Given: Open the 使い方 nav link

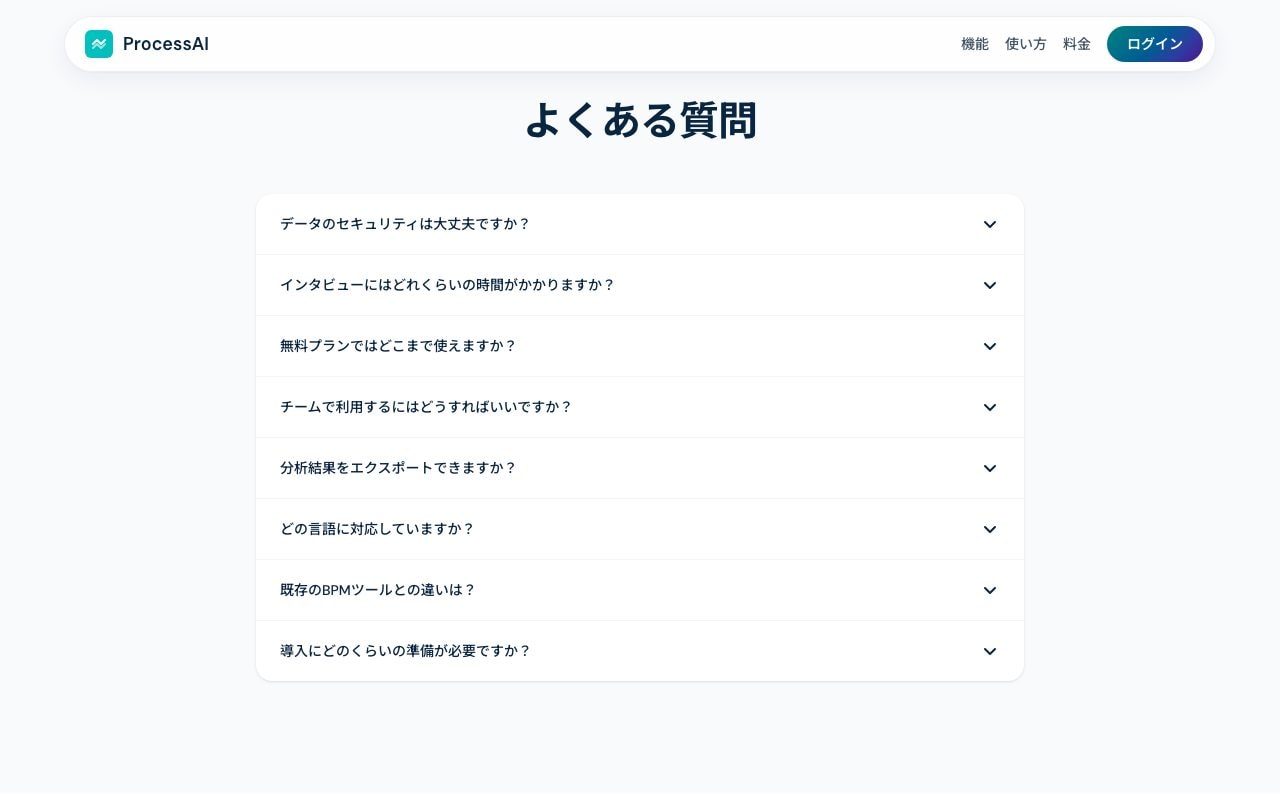Looking at the screenshot, I should coord(1026,44).
